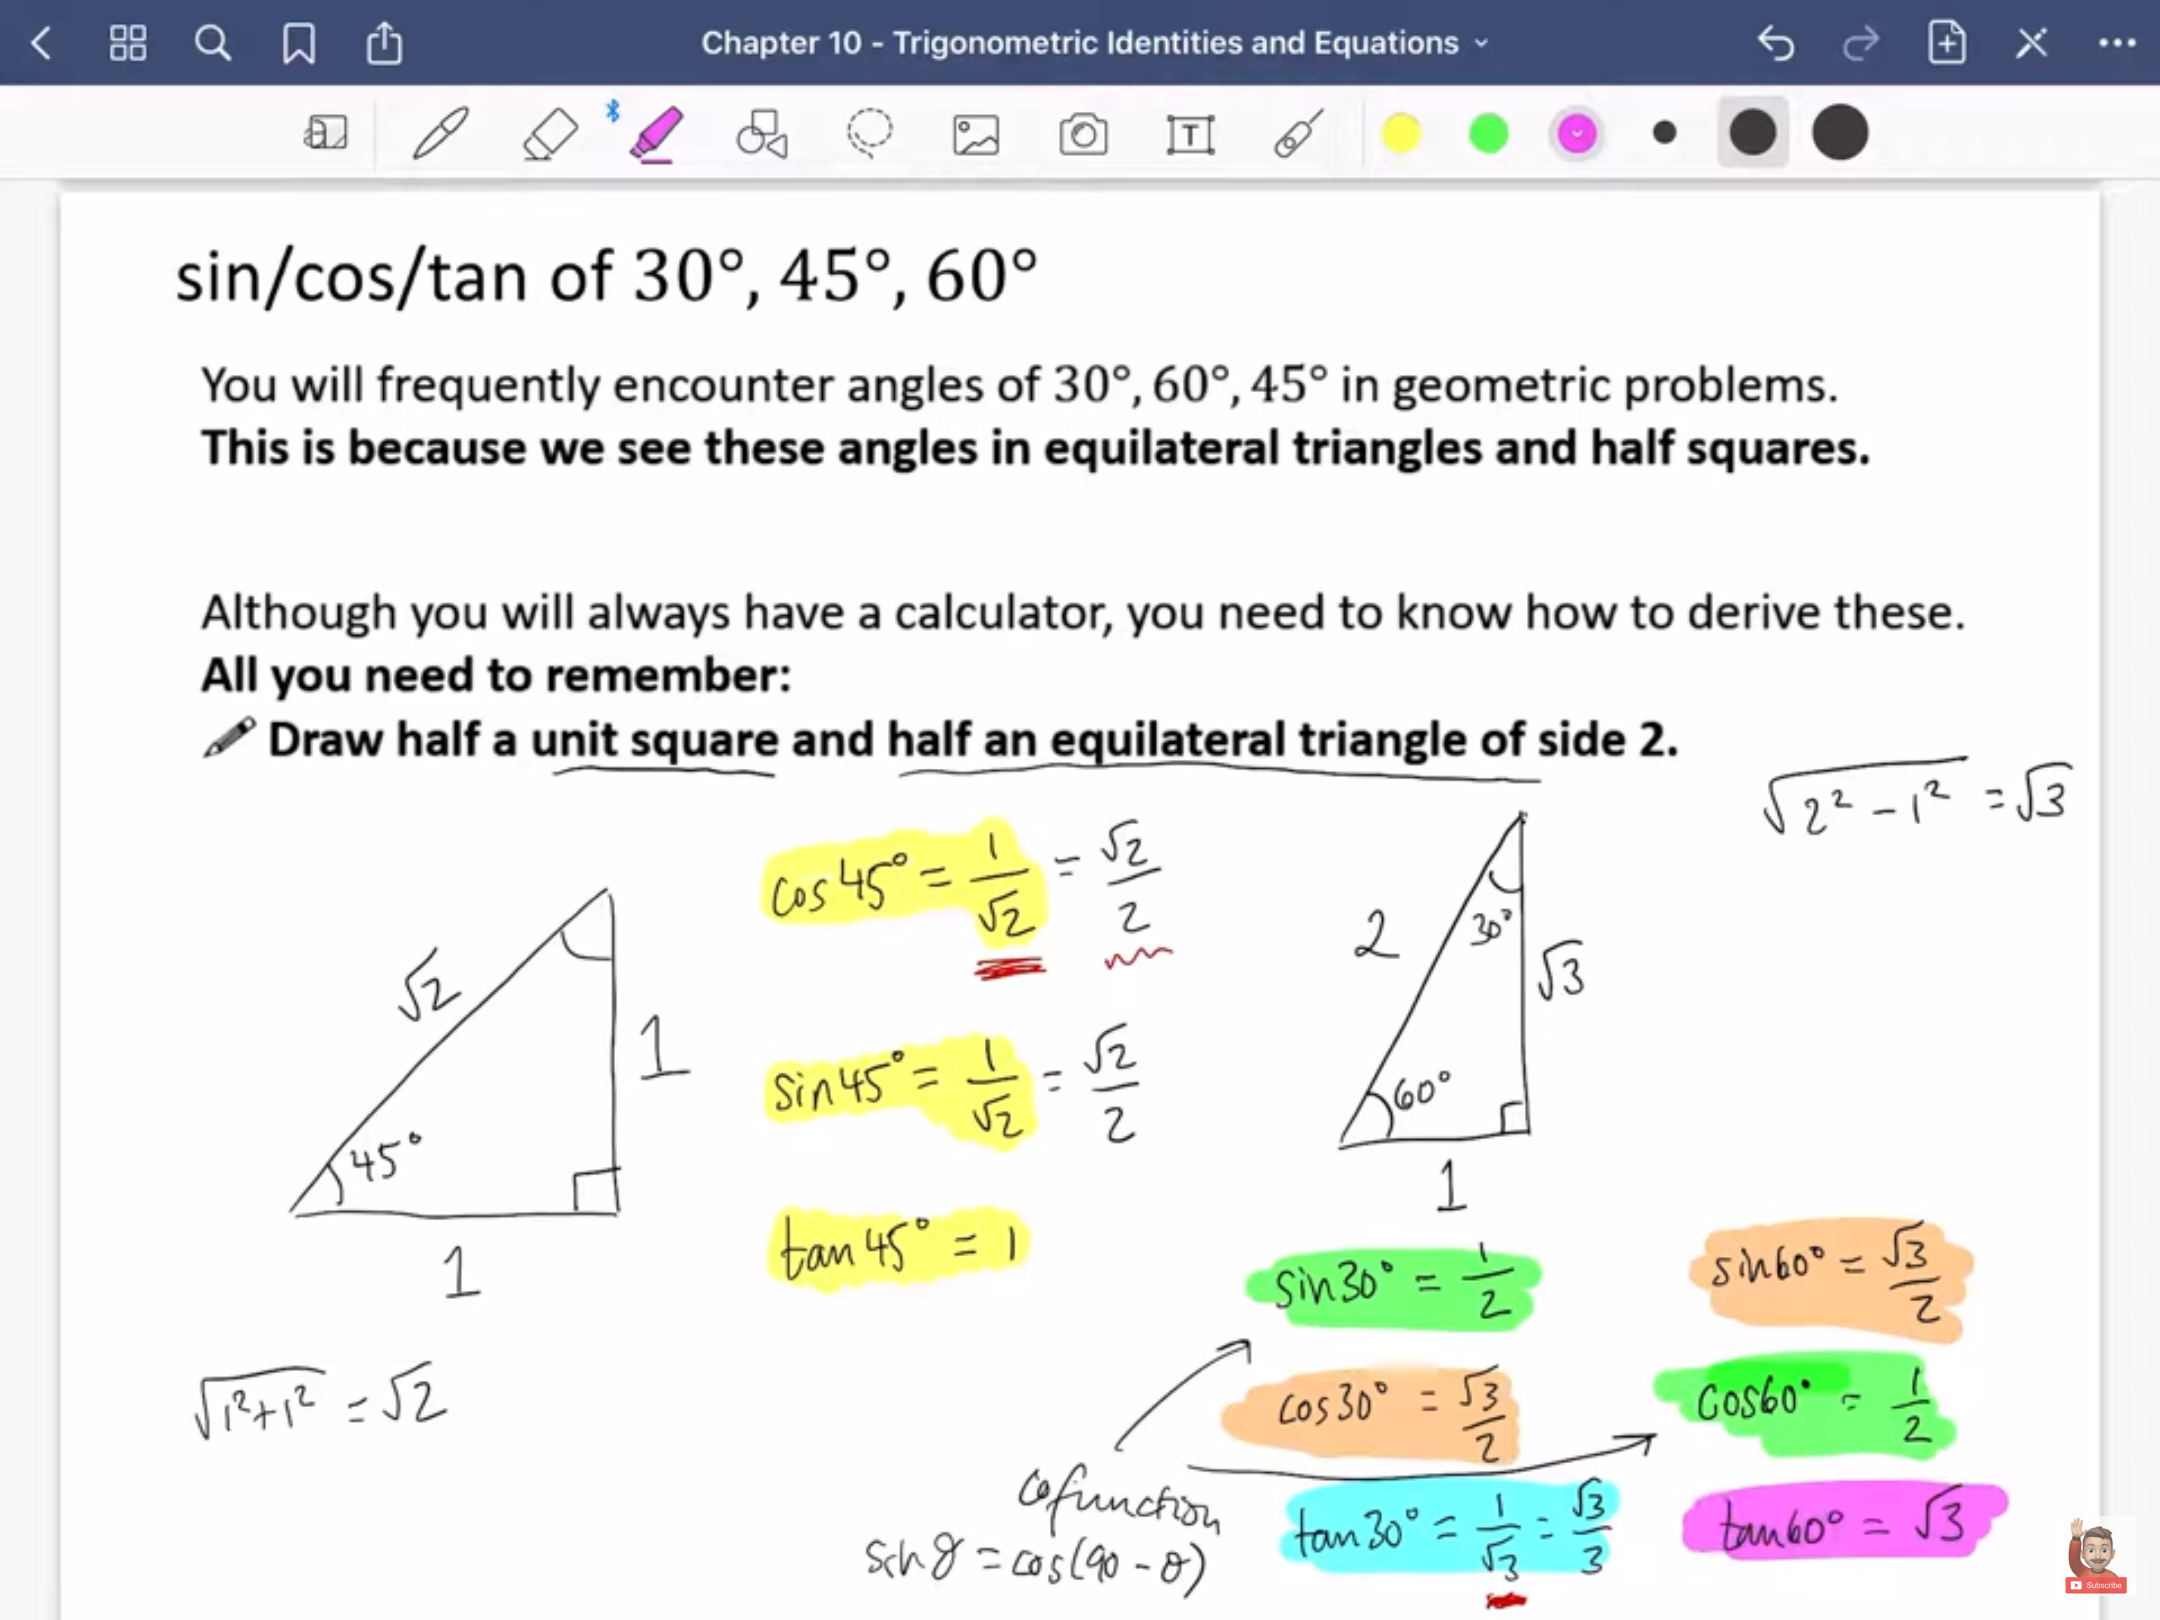Open the share and export menu
This screenshot has height=1620, width=2160.
tap(384, 43)
